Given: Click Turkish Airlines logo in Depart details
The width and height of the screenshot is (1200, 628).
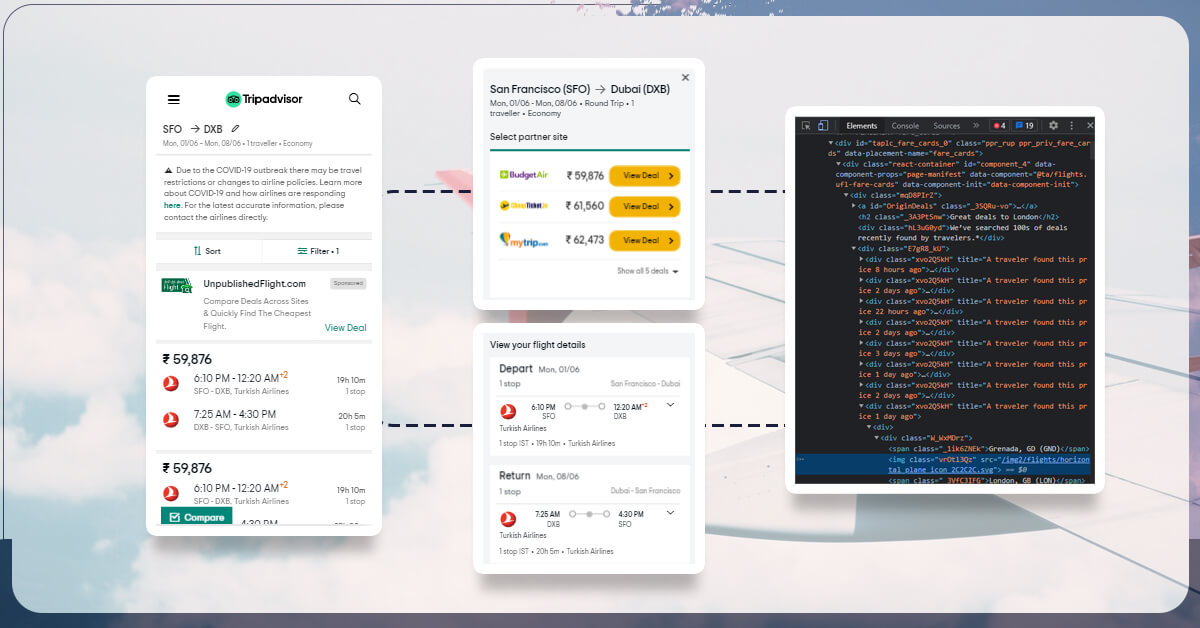Looking at the screenshot, I should click(x=508, y=410).
